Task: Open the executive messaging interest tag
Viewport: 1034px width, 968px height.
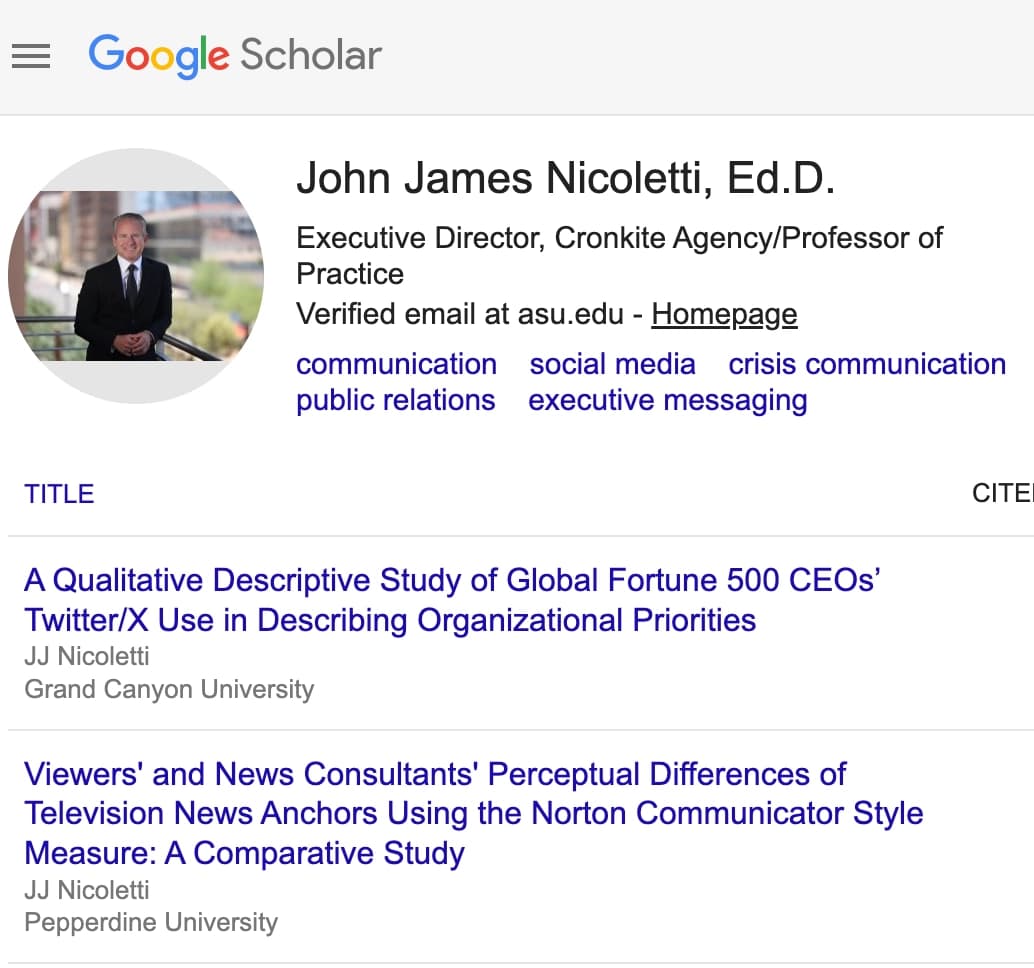Action: pyautogui.click(x=667, y=400)
